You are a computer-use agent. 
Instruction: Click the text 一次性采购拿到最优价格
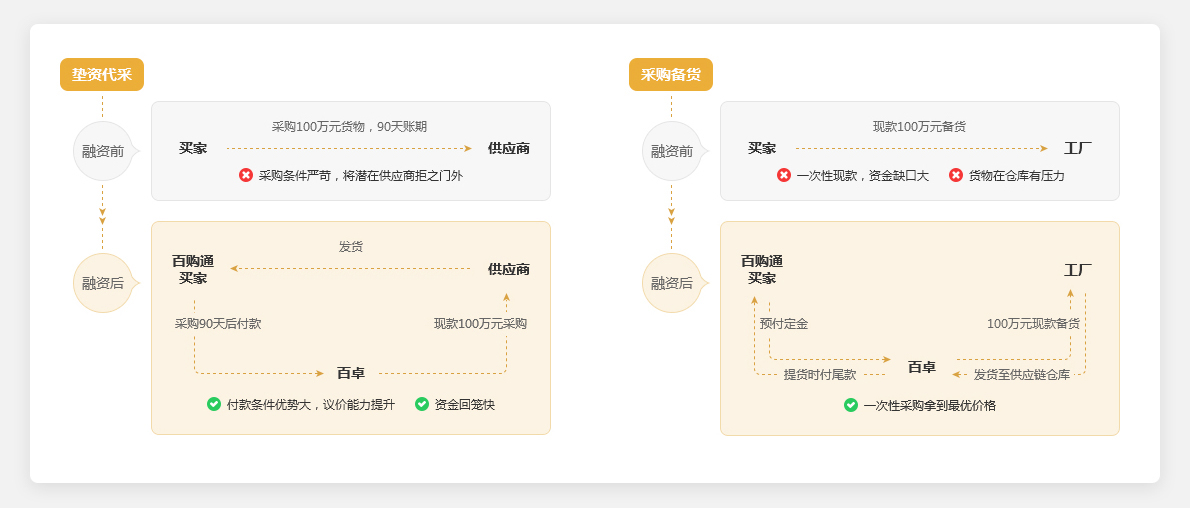click(930, 405)
